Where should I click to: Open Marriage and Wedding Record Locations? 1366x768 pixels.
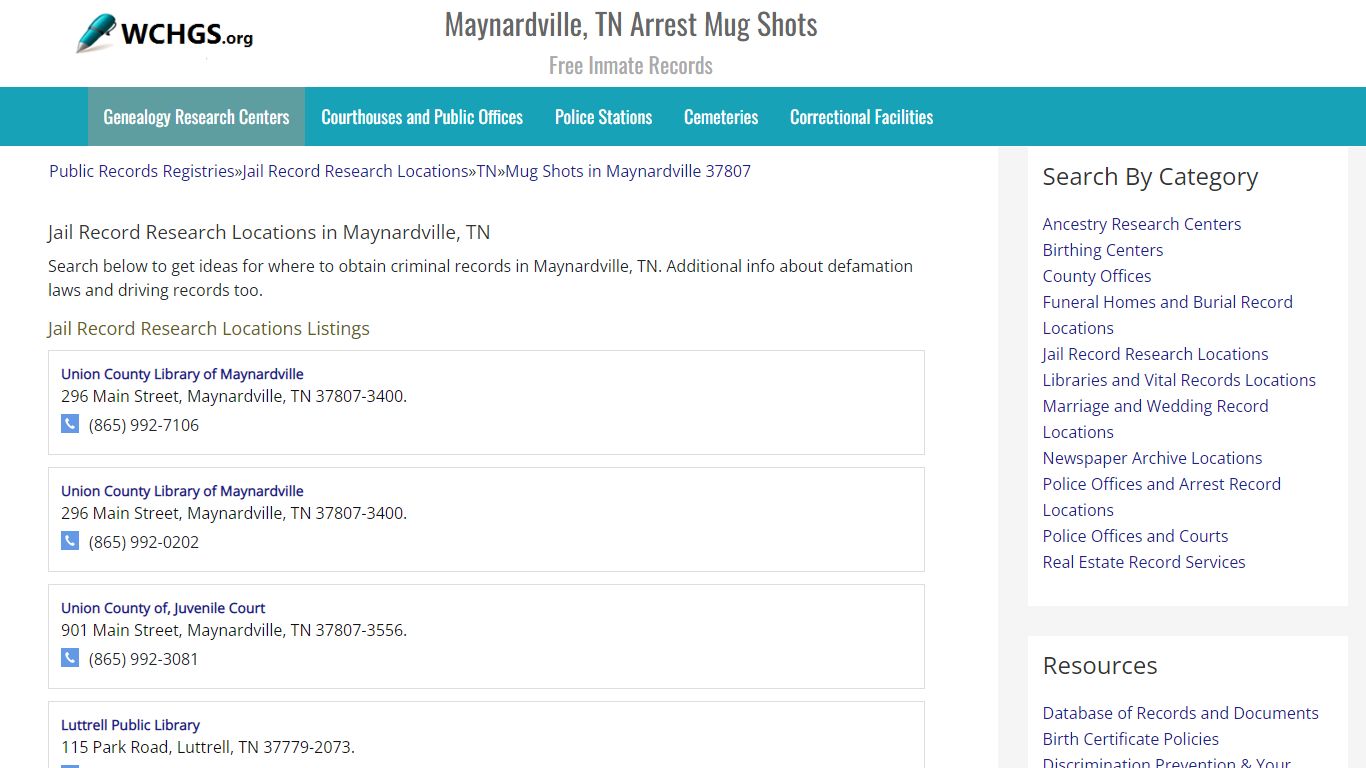point(1155,419)
